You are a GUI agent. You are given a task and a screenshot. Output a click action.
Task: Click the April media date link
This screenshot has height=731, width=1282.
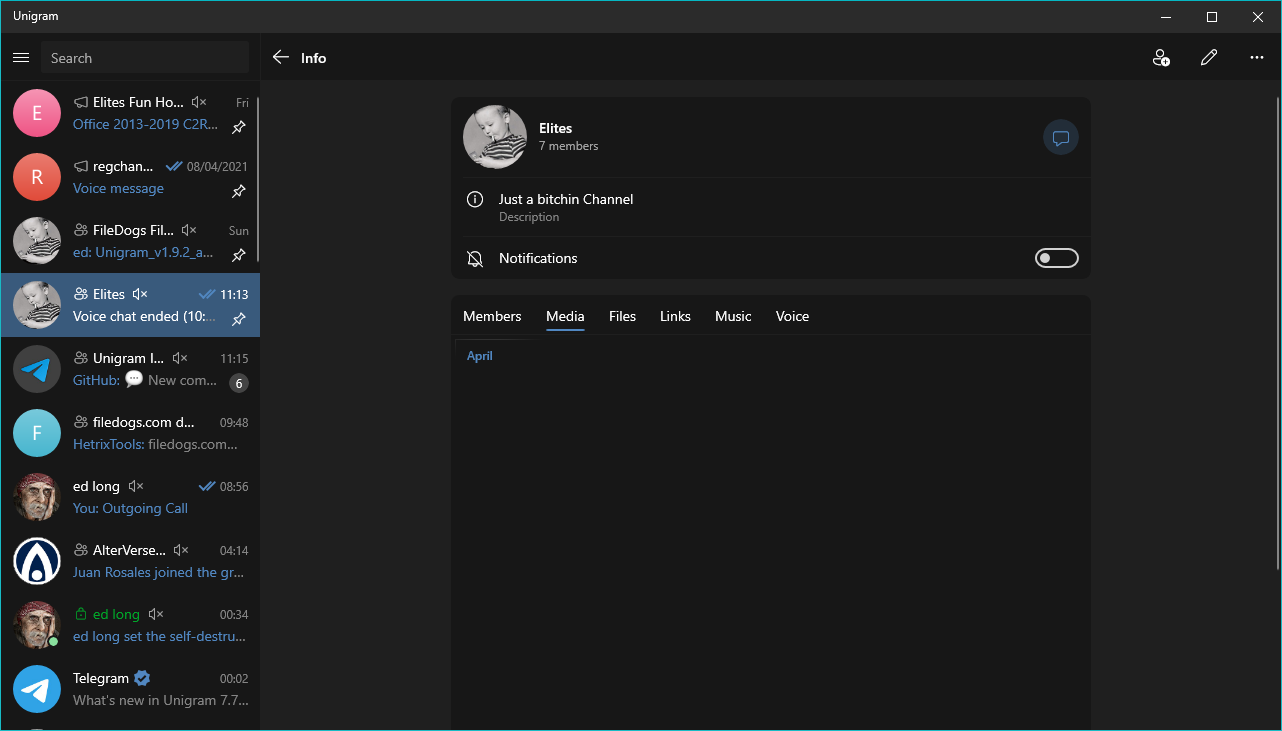(x=479, y=355)
